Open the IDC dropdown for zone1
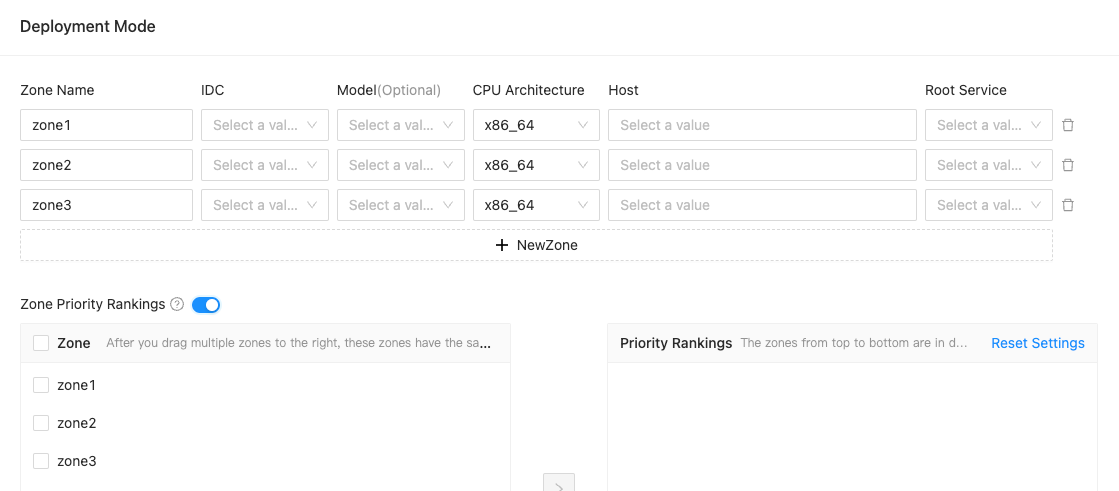Viewport: 1119px width, 491px height. 265,125
